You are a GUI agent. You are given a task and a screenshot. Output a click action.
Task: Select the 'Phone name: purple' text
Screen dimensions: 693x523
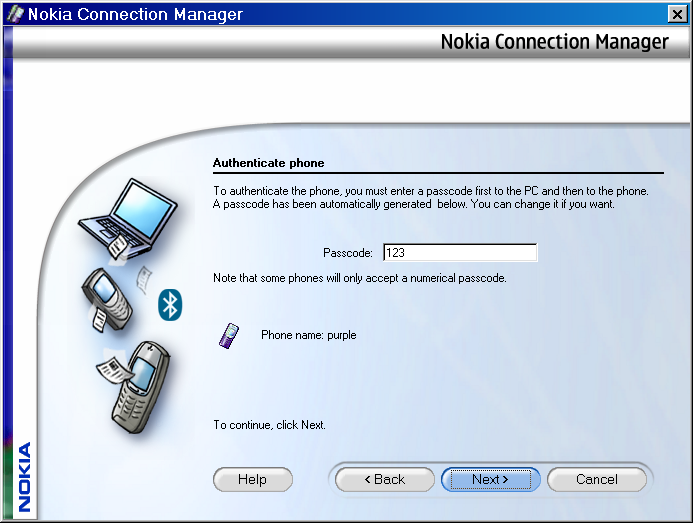coord(308,335)
